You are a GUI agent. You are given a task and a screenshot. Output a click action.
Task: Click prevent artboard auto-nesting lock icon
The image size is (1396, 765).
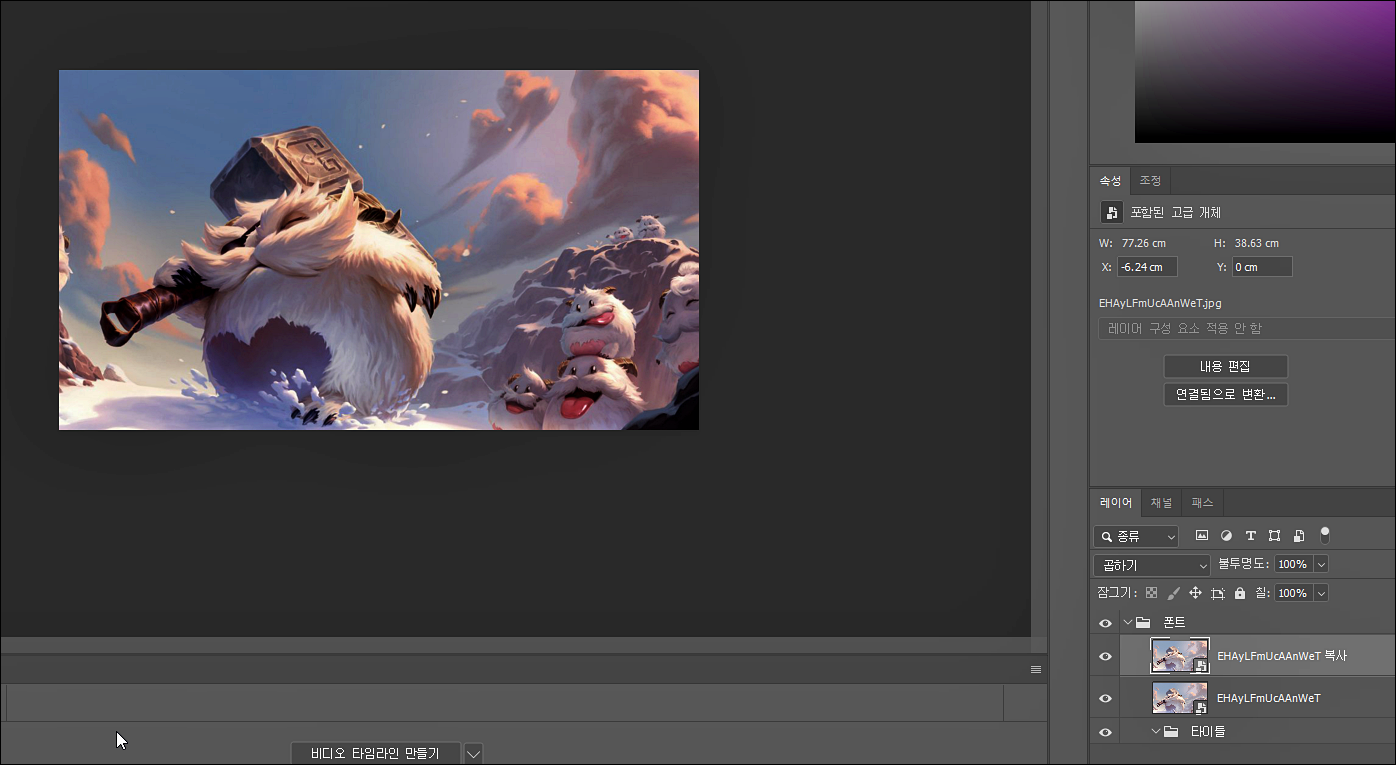(x=1218, y=593)
